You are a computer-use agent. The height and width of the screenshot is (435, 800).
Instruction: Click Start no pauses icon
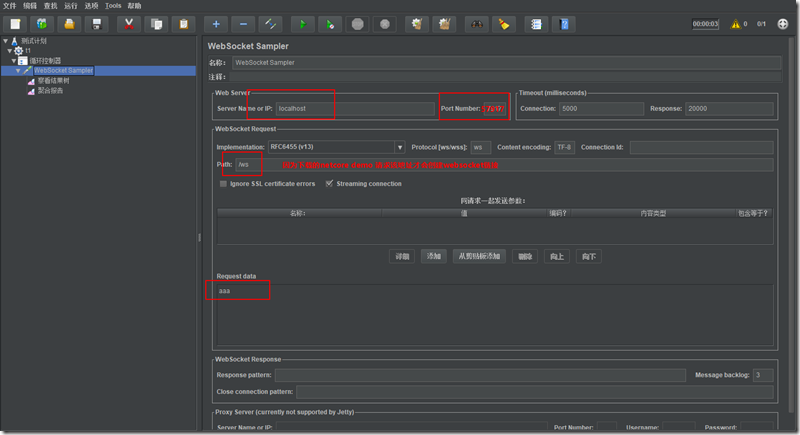330,24
